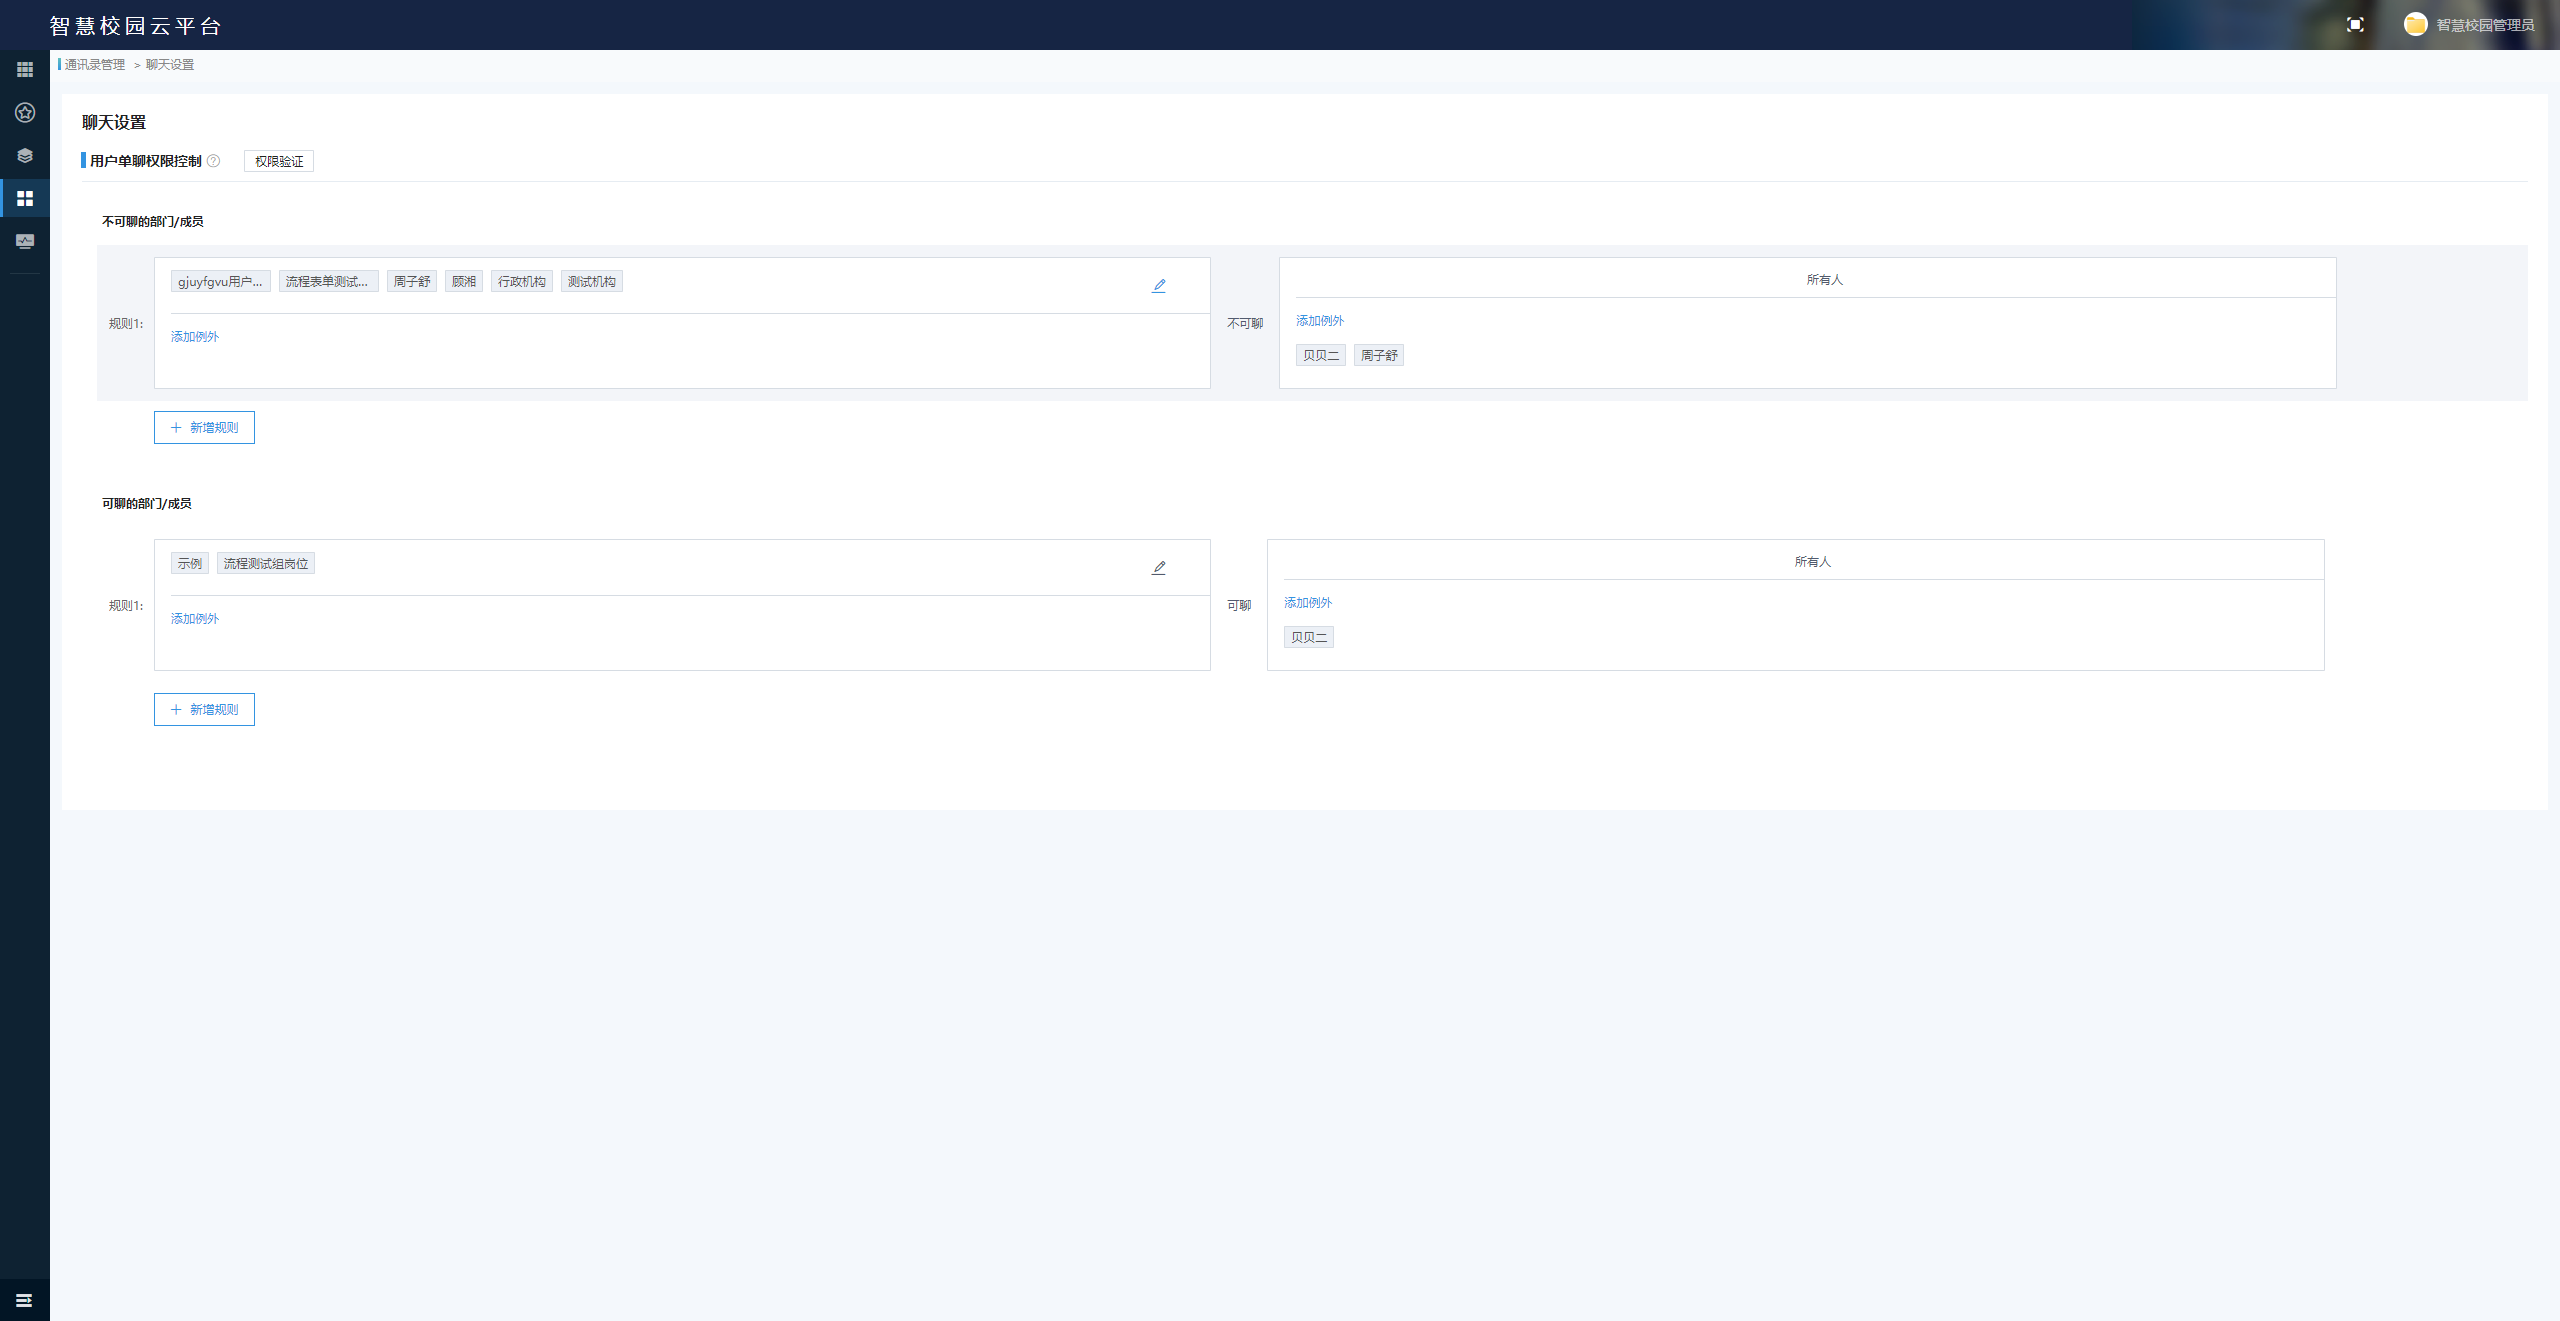Select the gjuyfgvu用户... tag
The width and height of the screenshot is (2560, 1321).
[220, 282]
